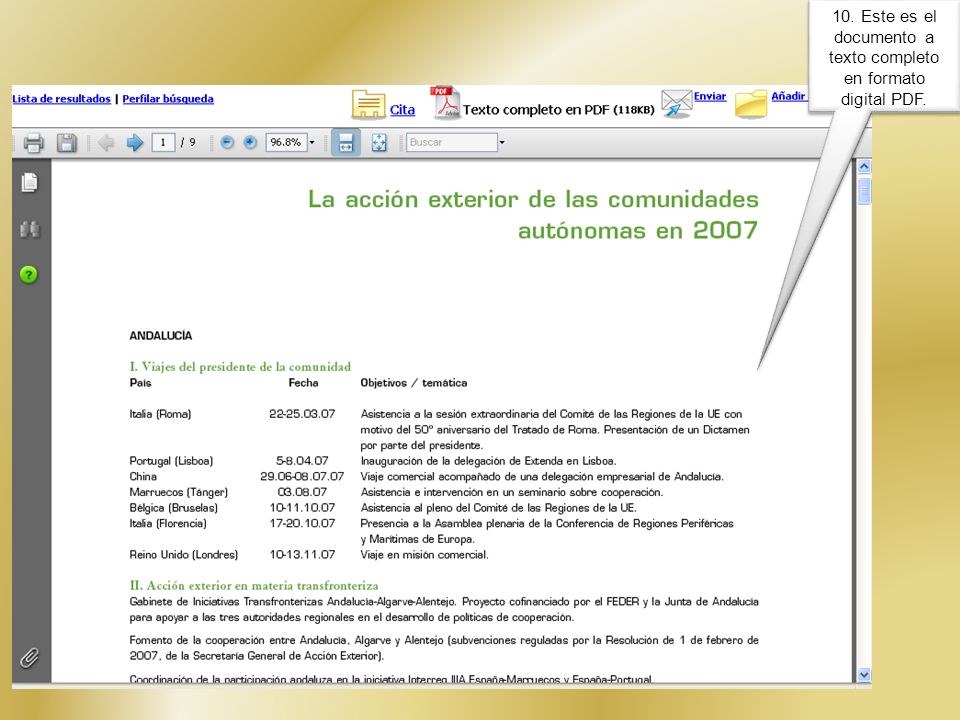Viewport: 960px width, 720px height.
Task: Click the Objetivos / temática column header
Action: 414,383
